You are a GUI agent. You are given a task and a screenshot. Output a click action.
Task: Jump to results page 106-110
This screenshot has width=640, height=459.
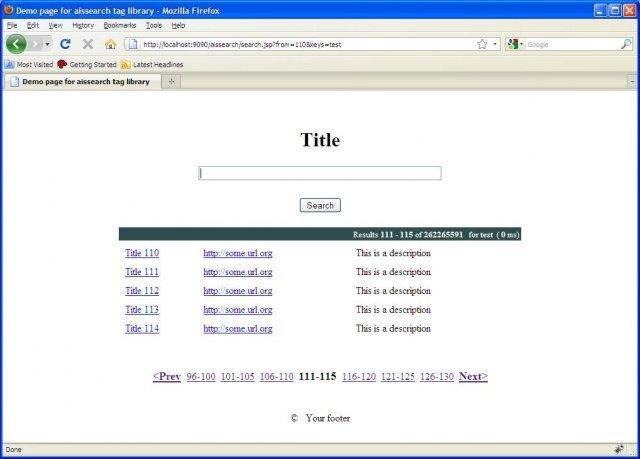coord(276,377)
